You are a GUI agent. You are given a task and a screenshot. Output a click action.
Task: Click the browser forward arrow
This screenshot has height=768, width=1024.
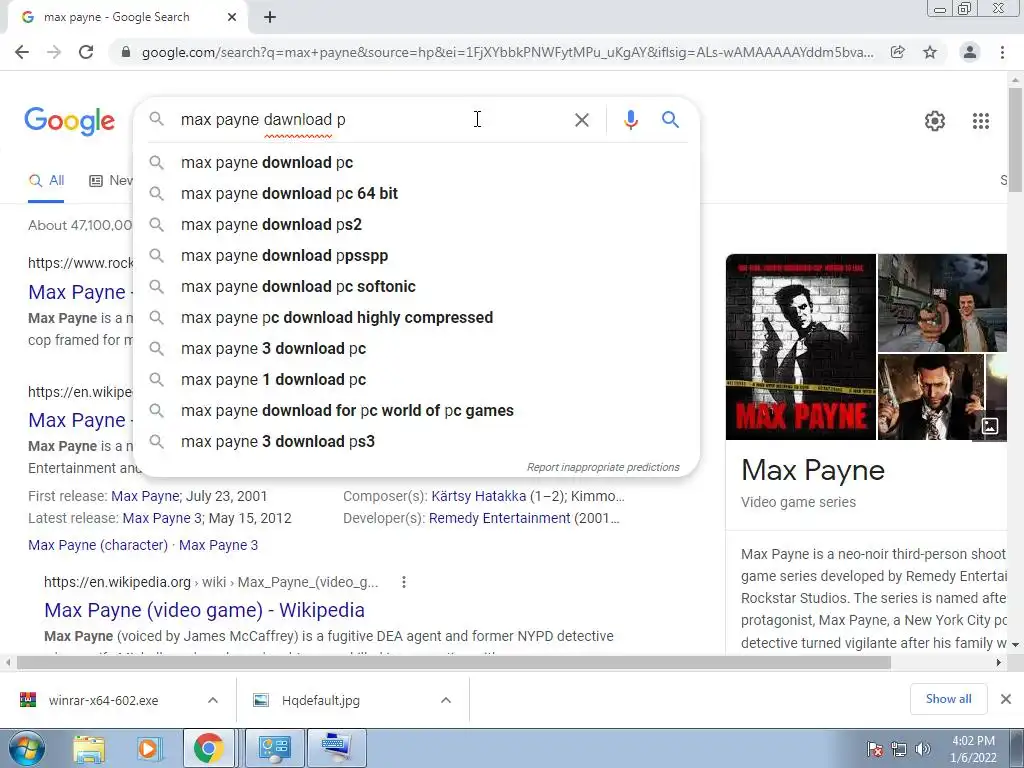click(x=54, y=52)
